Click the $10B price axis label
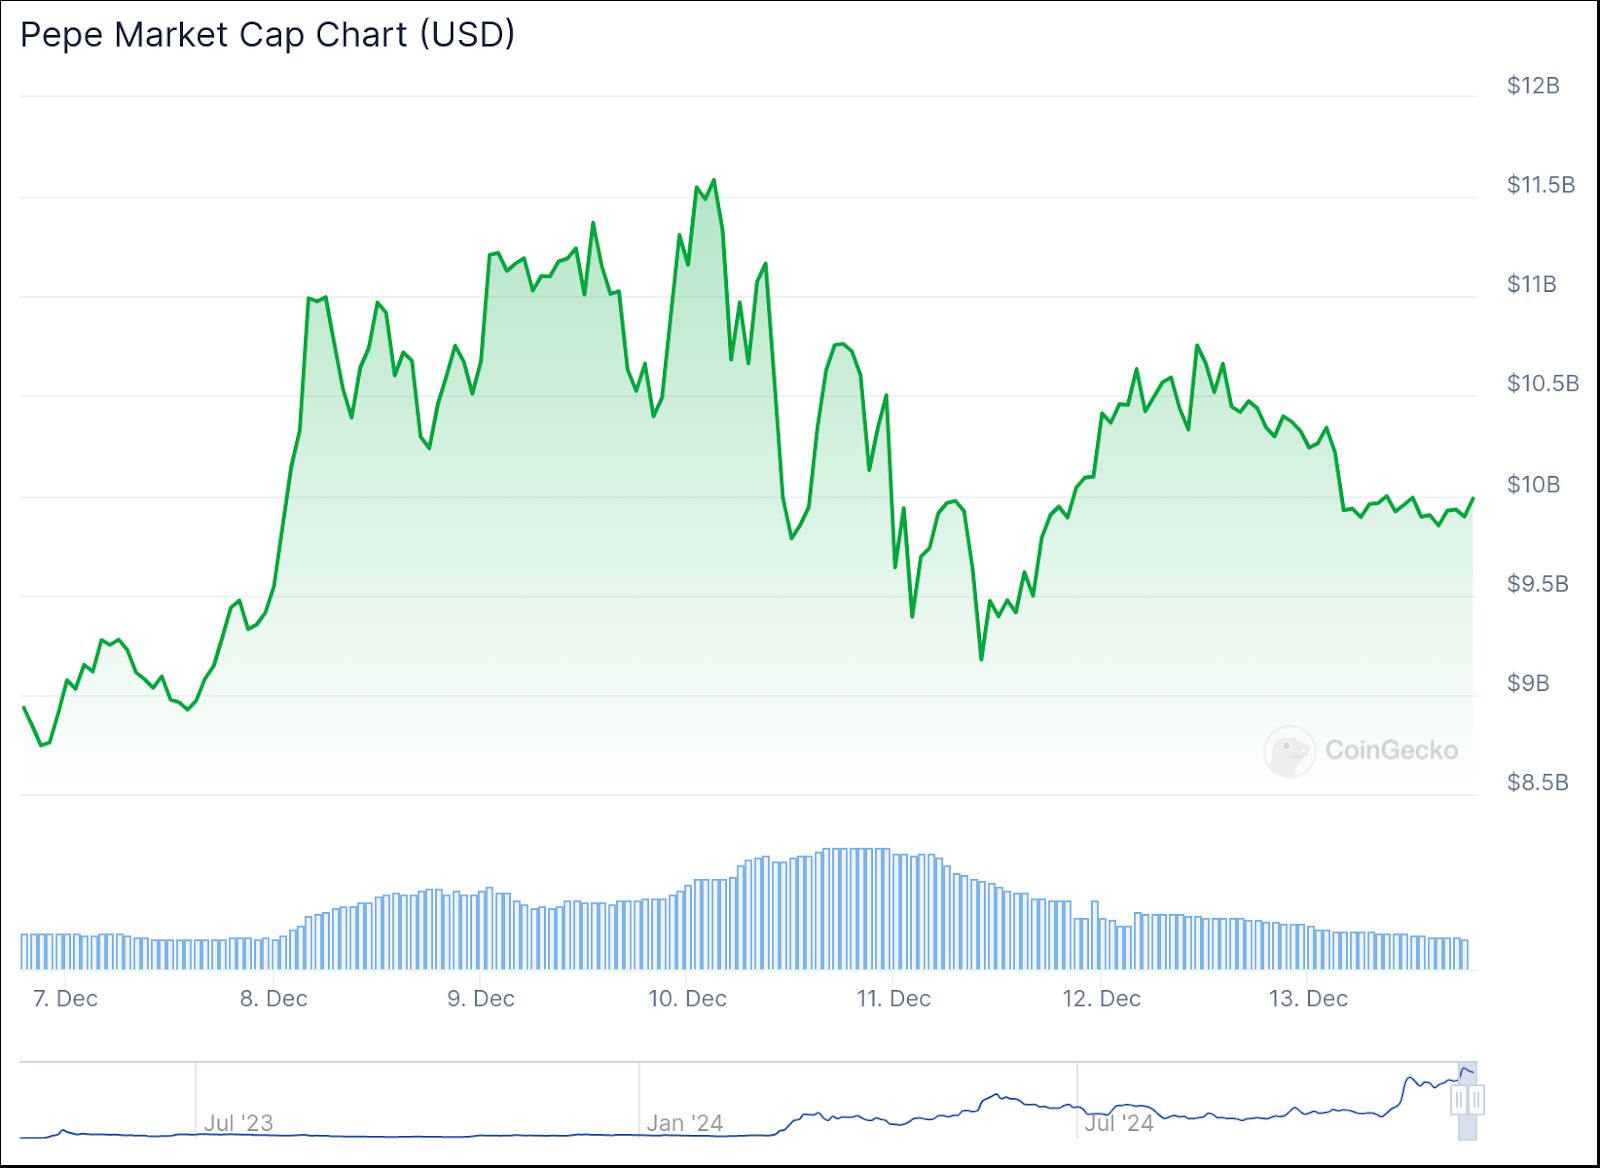 (1533, 485)
